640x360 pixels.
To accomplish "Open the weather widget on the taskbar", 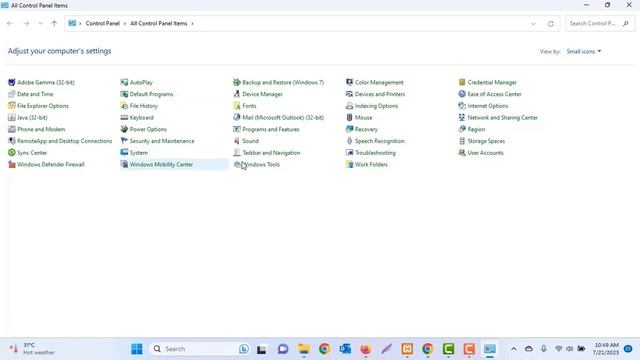I will [x=32, y=349].
